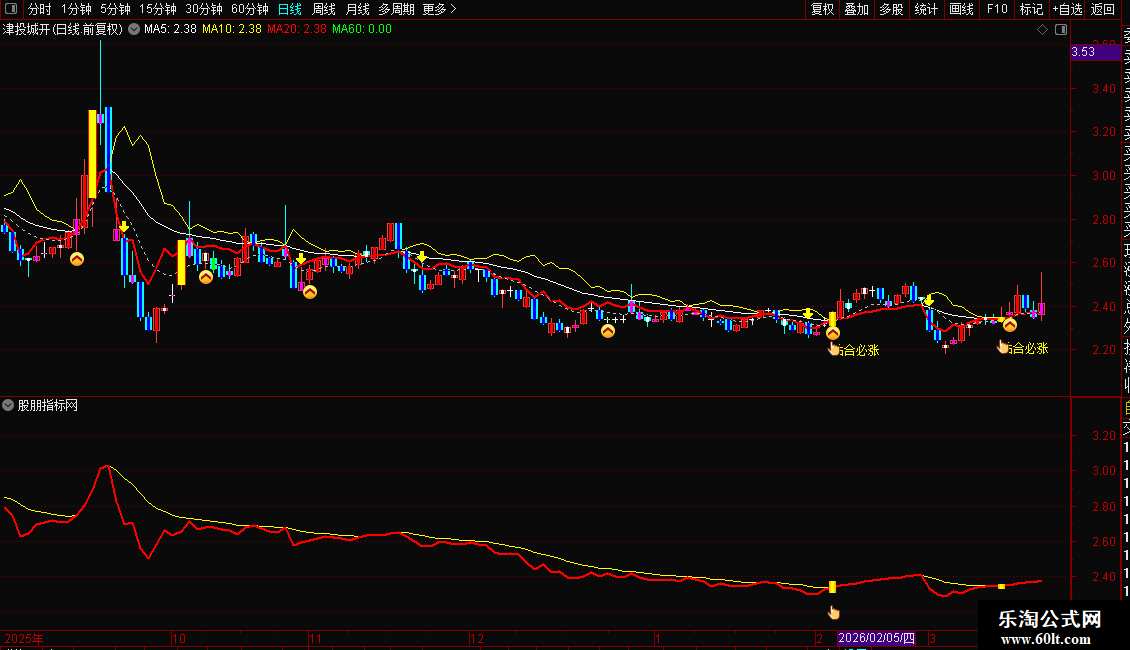Click the pointing hand icon in the indicator panel
Image resolution: width=1130 pixels, height=650 pixels.
click(x=833, y=612)
